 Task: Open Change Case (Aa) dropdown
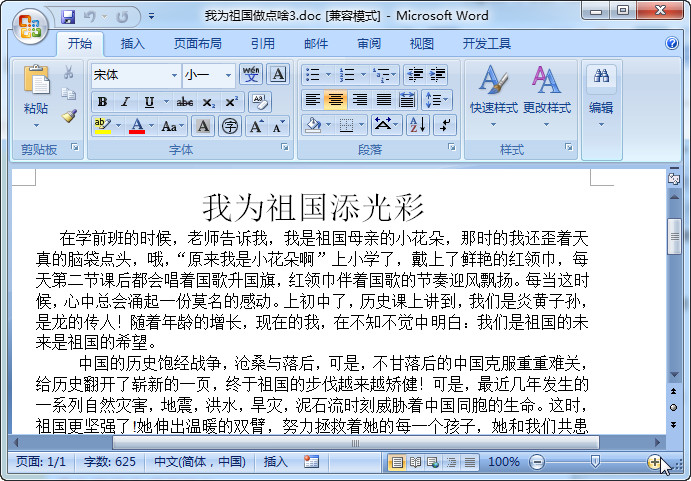pyautogui.click(x=173, y=127)
